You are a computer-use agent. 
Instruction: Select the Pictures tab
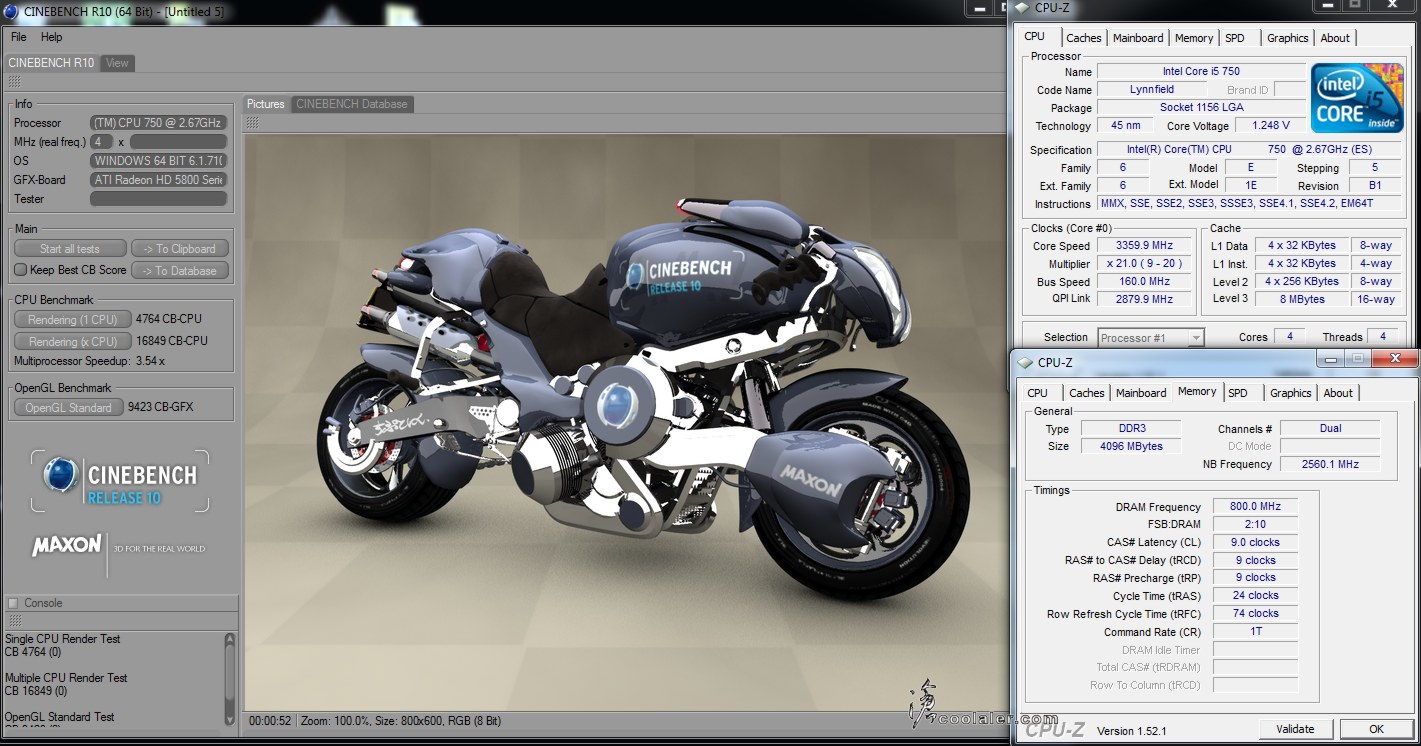click(266, 104)
